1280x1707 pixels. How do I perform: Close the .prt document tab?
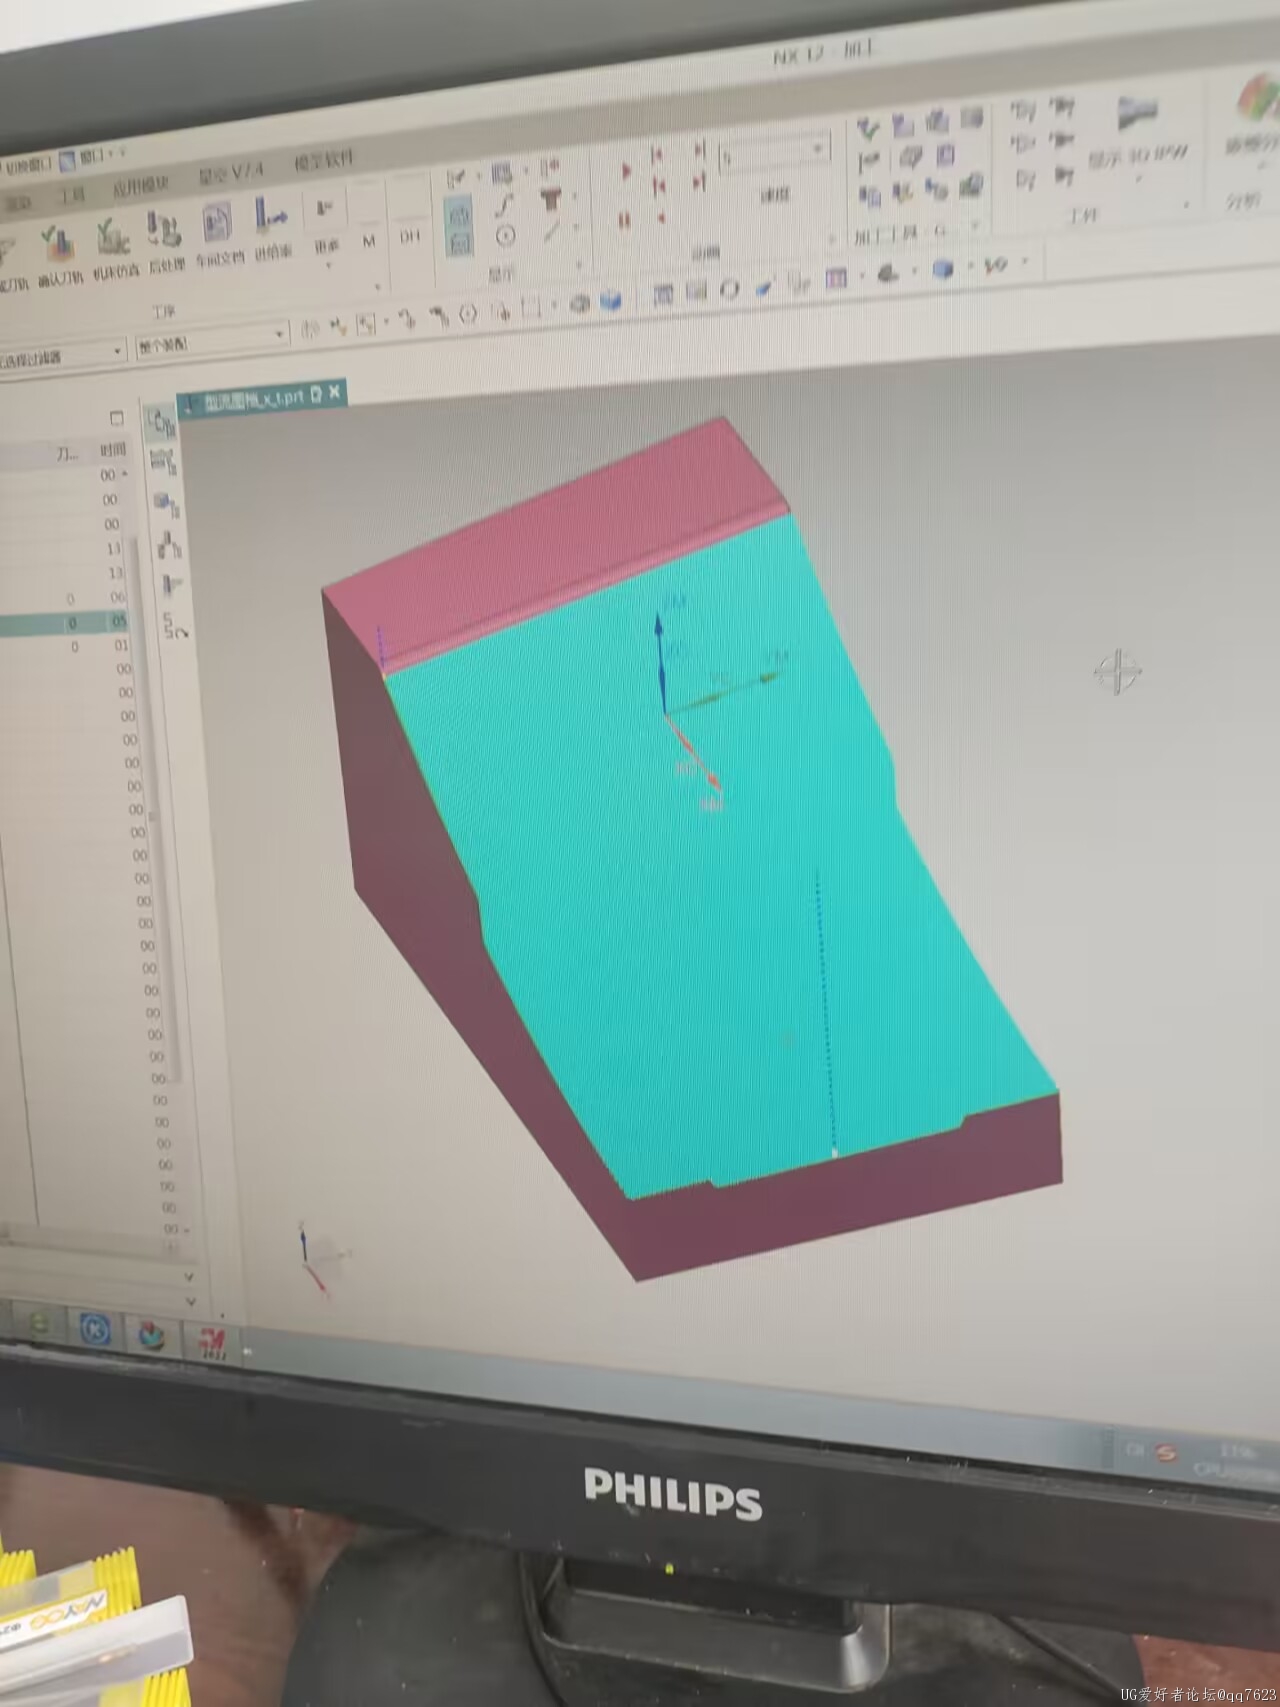pyautogui.click(x=334, y=393)
